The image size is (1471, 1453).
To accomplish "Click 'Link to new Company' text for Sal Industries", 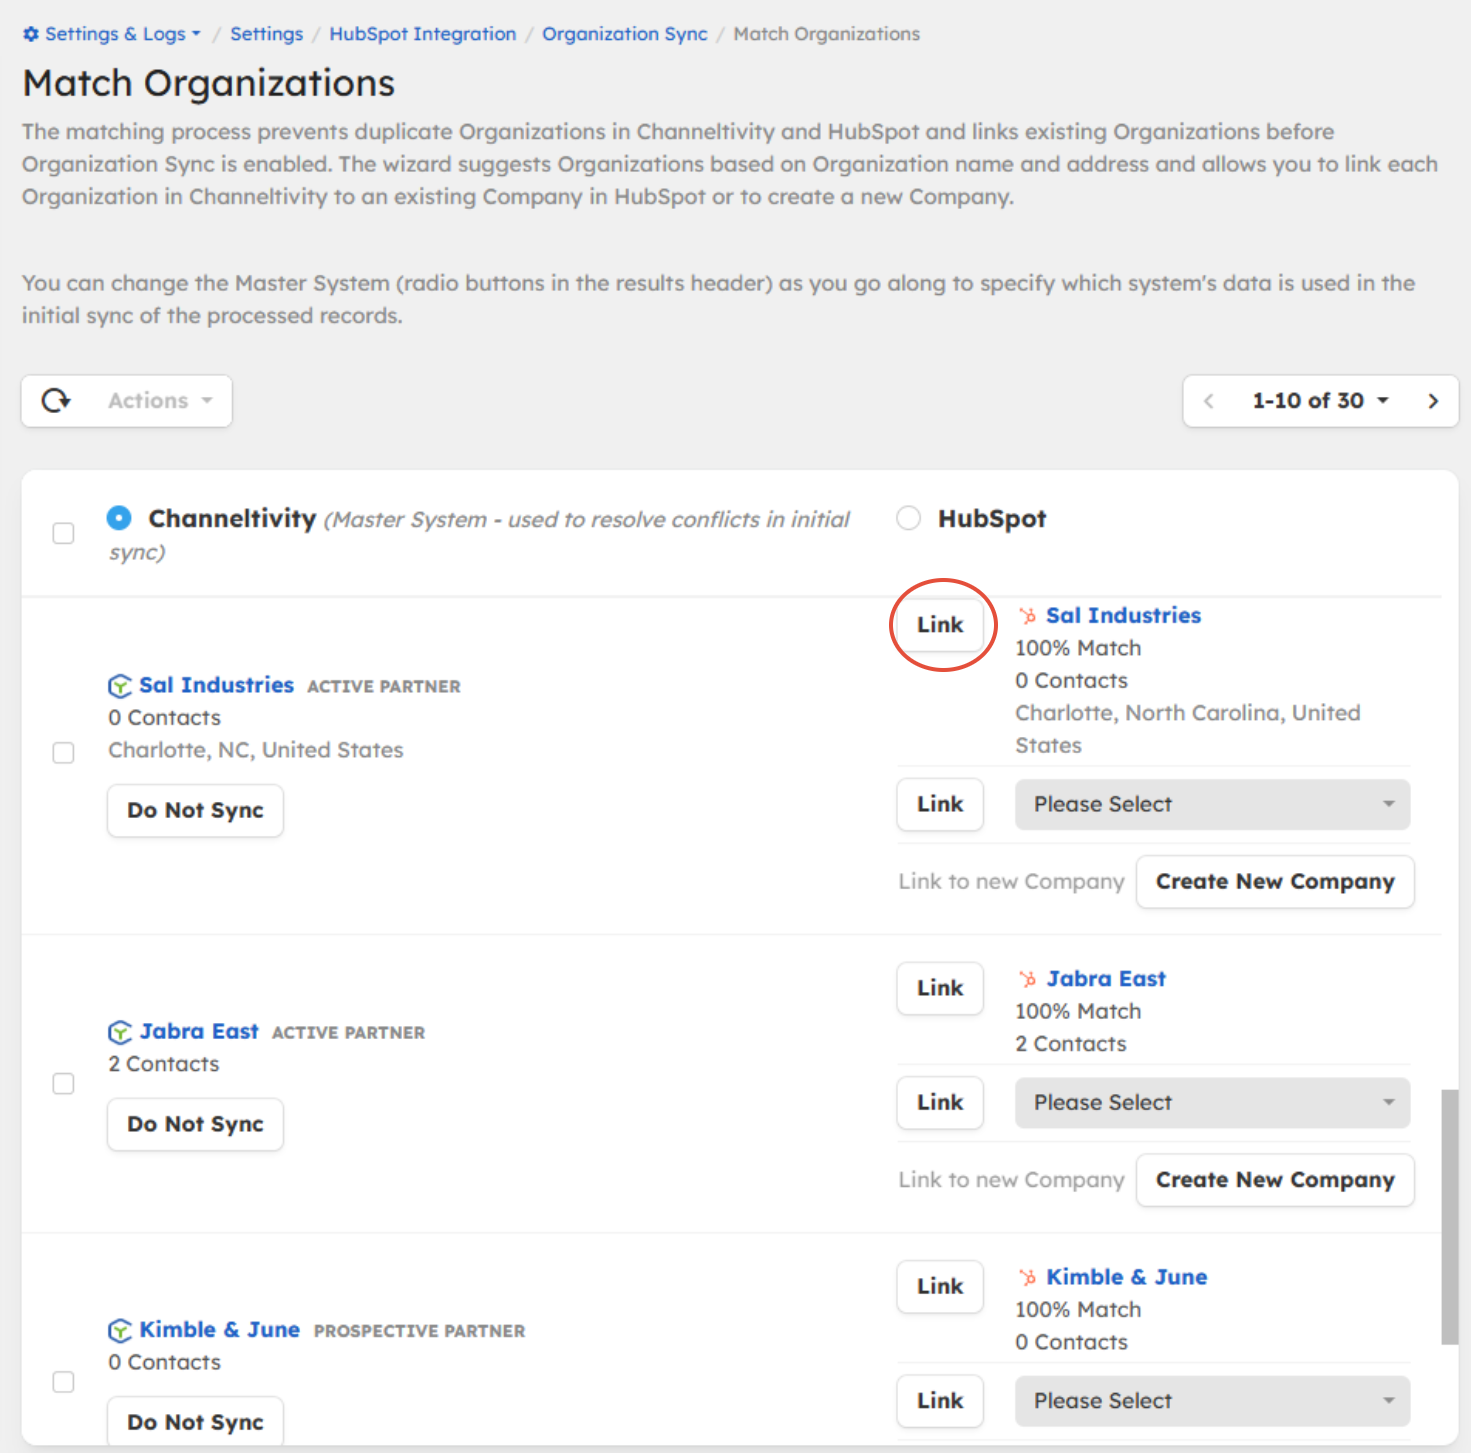I will click(1011, 882).
